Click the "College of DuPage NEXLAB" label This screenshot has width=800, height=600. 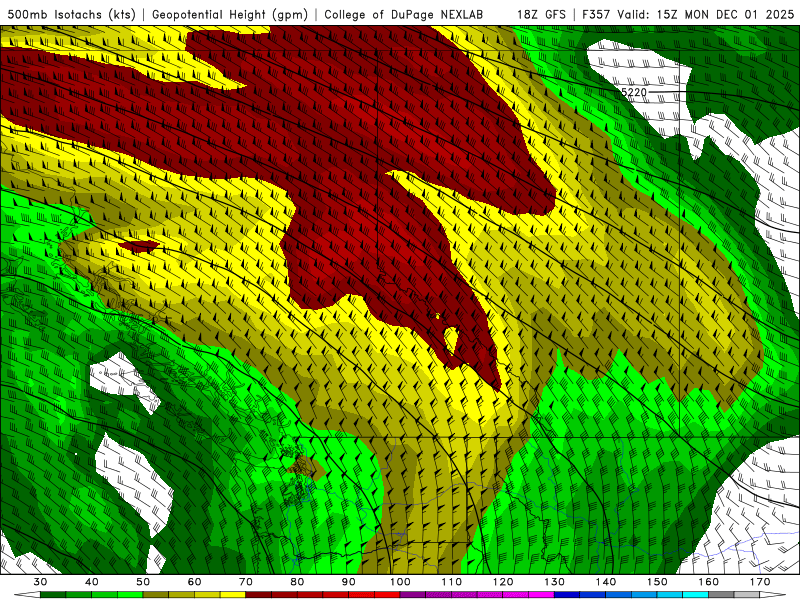click(404, 14)
